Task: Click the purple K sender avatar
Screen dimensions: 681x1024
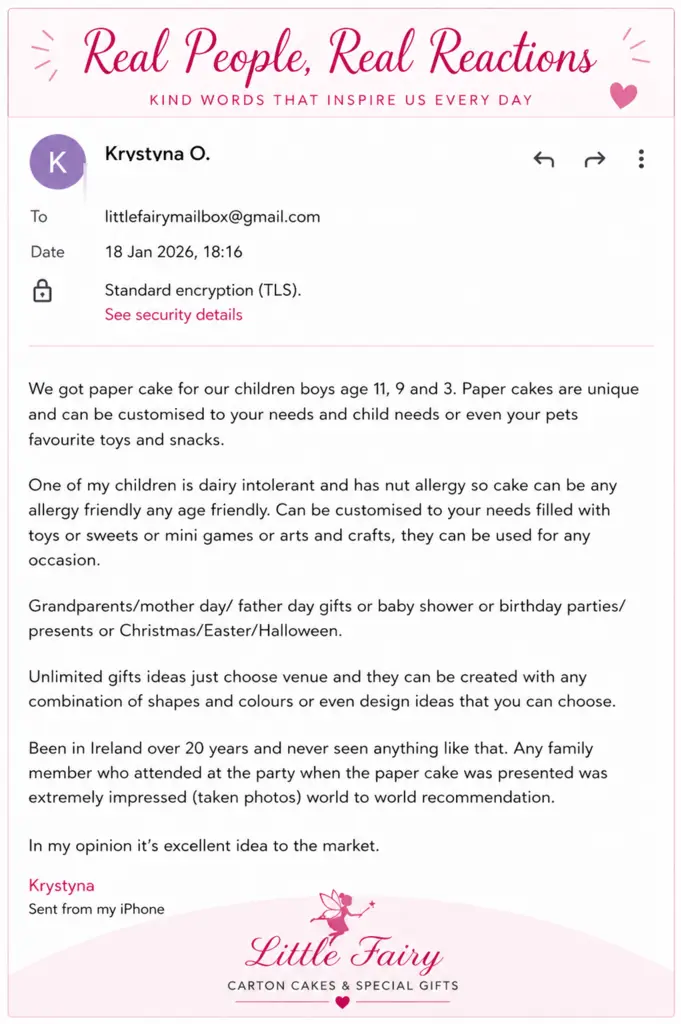Action: click(57, 162)
